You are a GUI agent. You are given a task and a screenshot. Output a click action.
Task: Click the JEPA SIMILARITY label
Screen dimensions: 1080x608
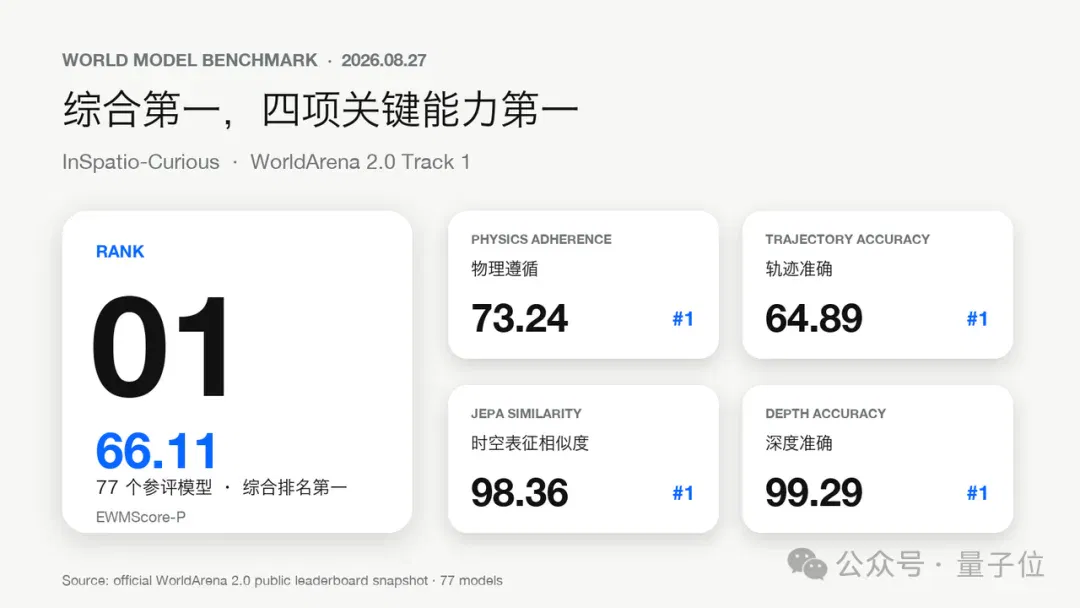[x=526, y=414]
